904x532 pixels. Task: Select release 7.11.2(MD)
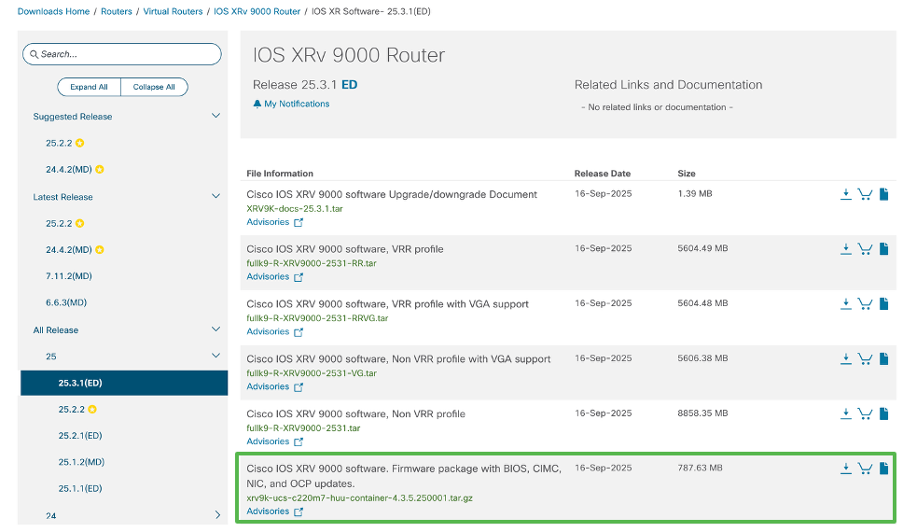click(x=69, y=276)
